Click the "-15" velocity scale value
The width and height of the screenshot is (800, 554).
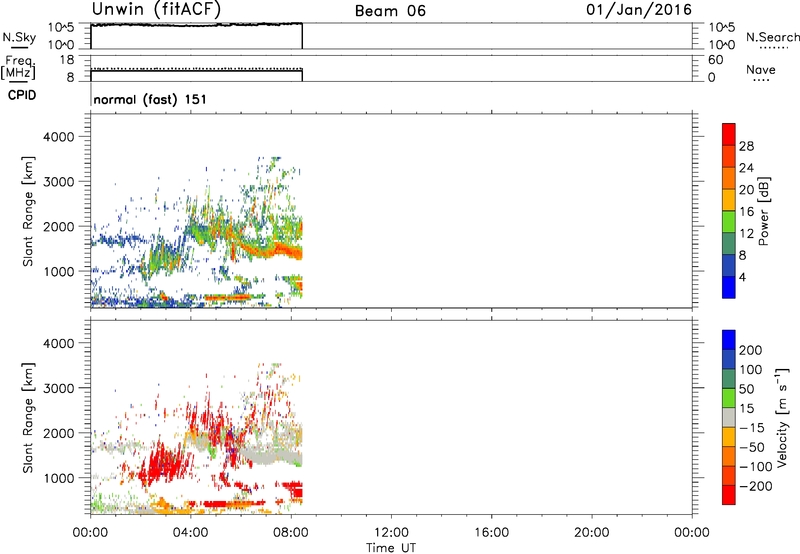tap(752, 428)
